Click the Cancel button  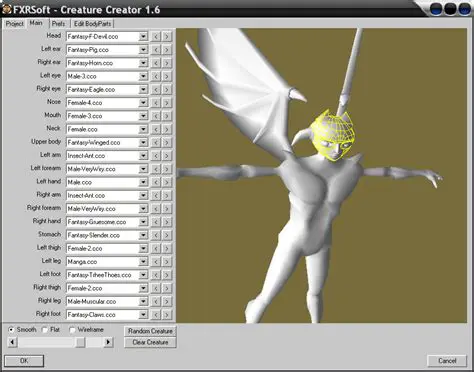pyautogui.click(x=447, y=361)
